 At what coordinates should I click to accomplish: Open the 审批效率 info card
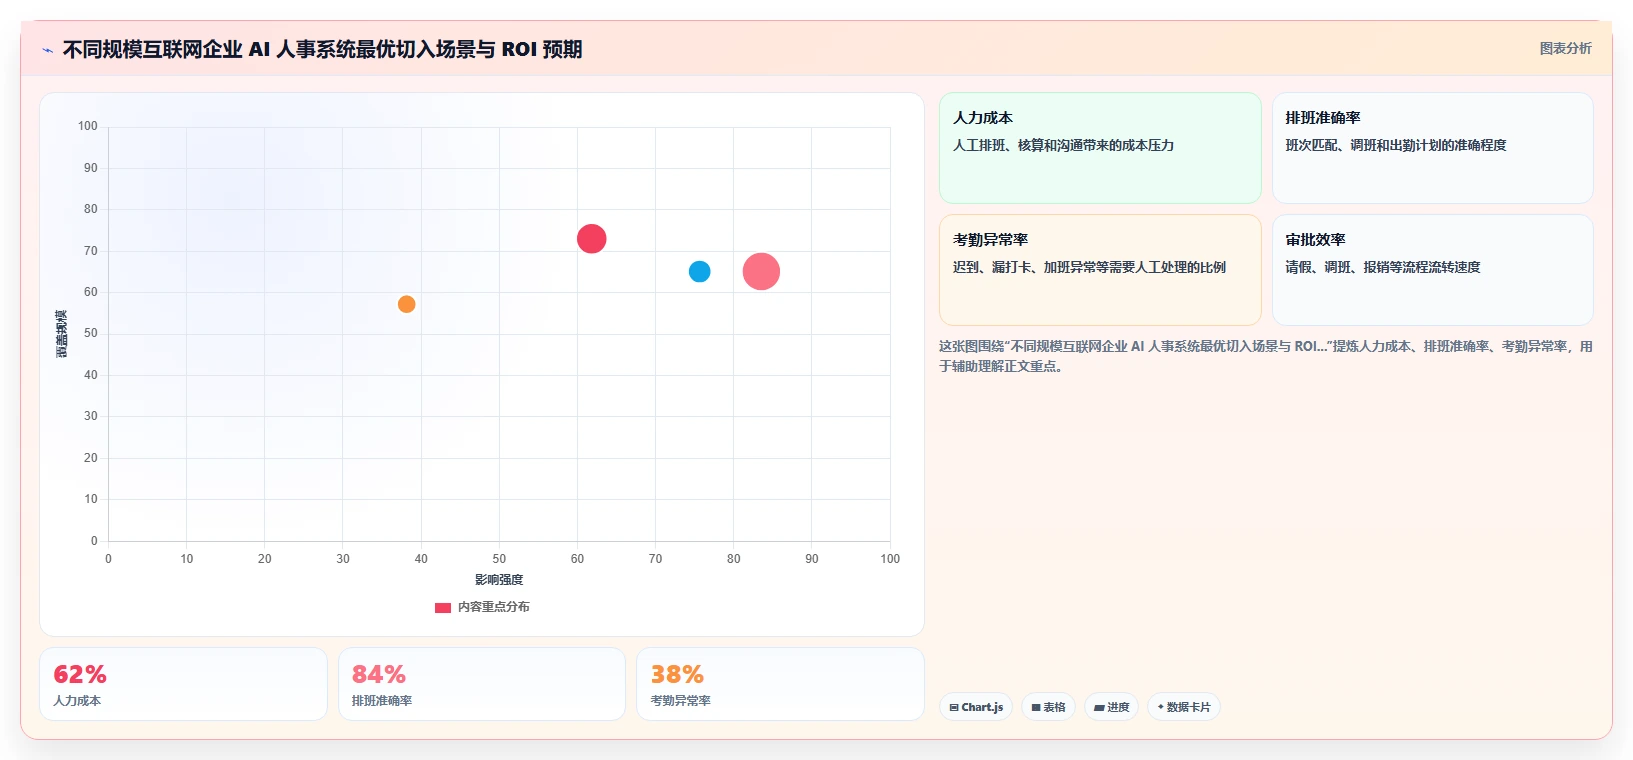click(x=1432, y=270)
